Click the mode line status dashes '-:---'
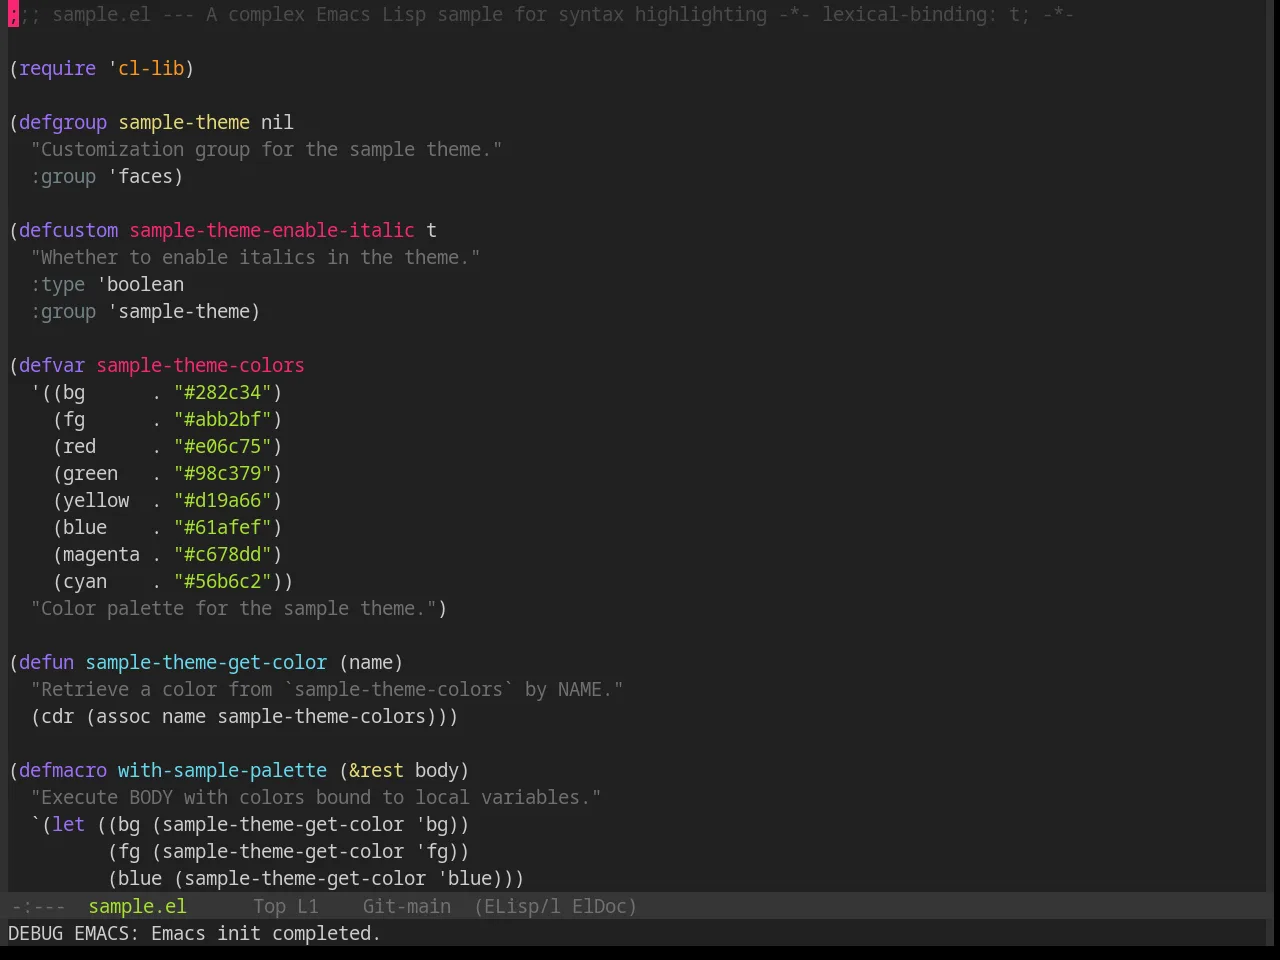 tap(38, 906)
